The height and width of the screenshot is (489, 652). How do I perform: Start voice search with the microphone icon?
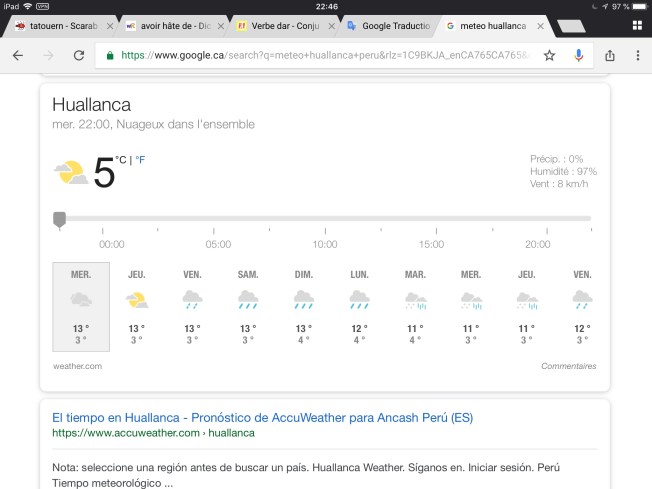point(579,56)
